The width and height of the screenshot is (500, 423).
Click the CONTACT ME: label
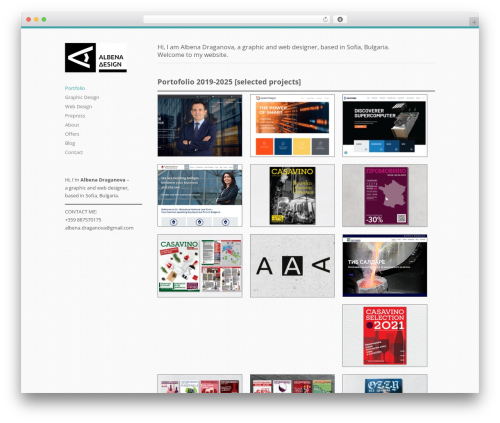point(81,212)
